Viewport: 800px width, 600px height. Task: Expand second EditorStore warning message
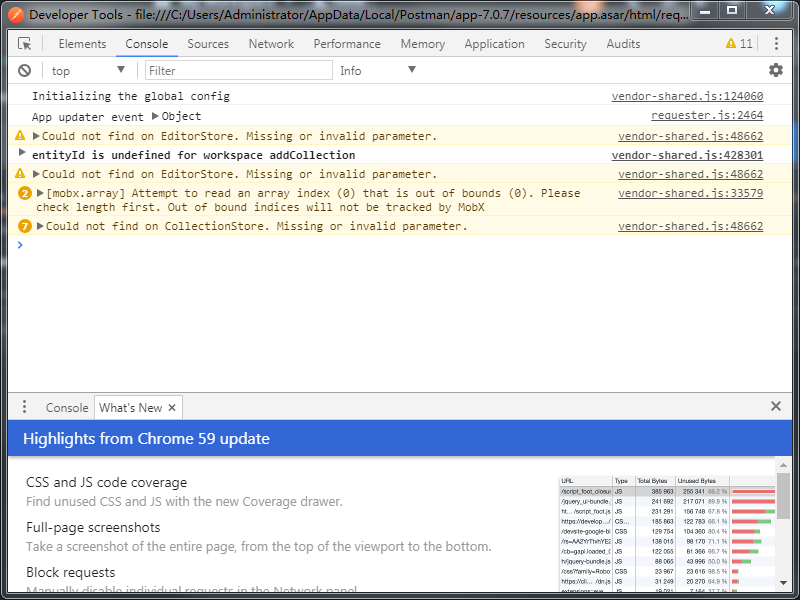pyautogui.click(x=36, y=174)
